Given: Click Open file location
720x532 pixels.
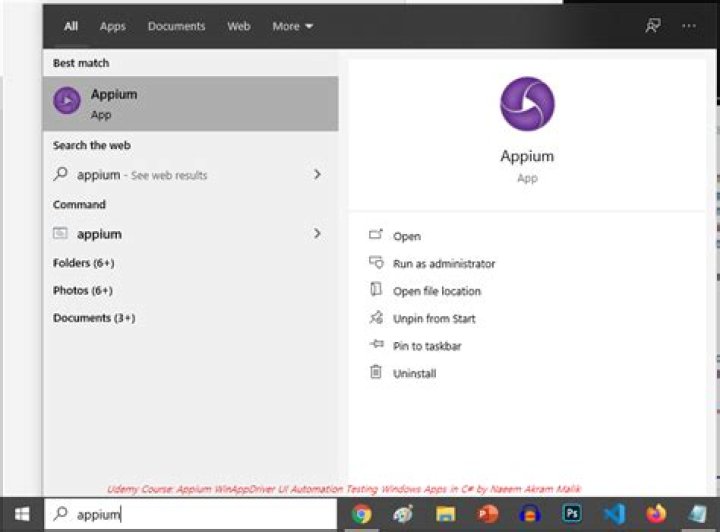Looking at the screenshot, I should 437,291.
